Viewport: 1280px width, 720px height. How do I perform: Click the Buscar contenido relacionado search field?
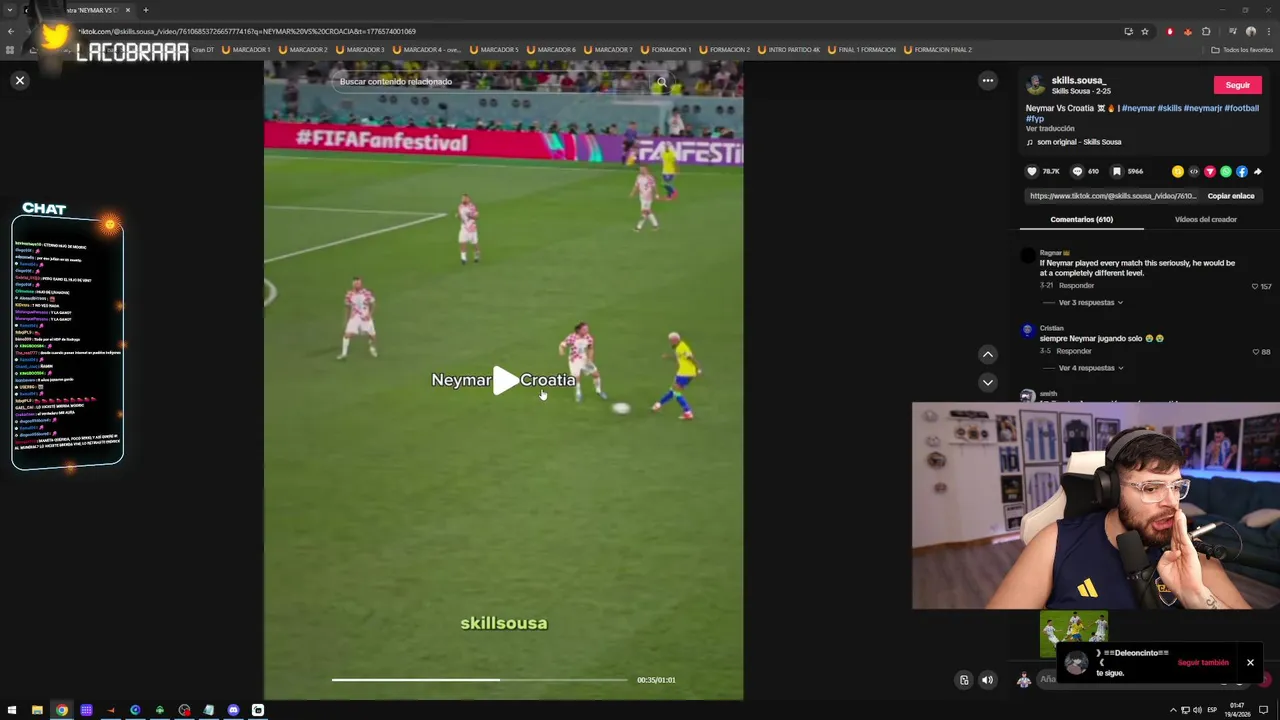pyautogui.click(x=490, y=81)
